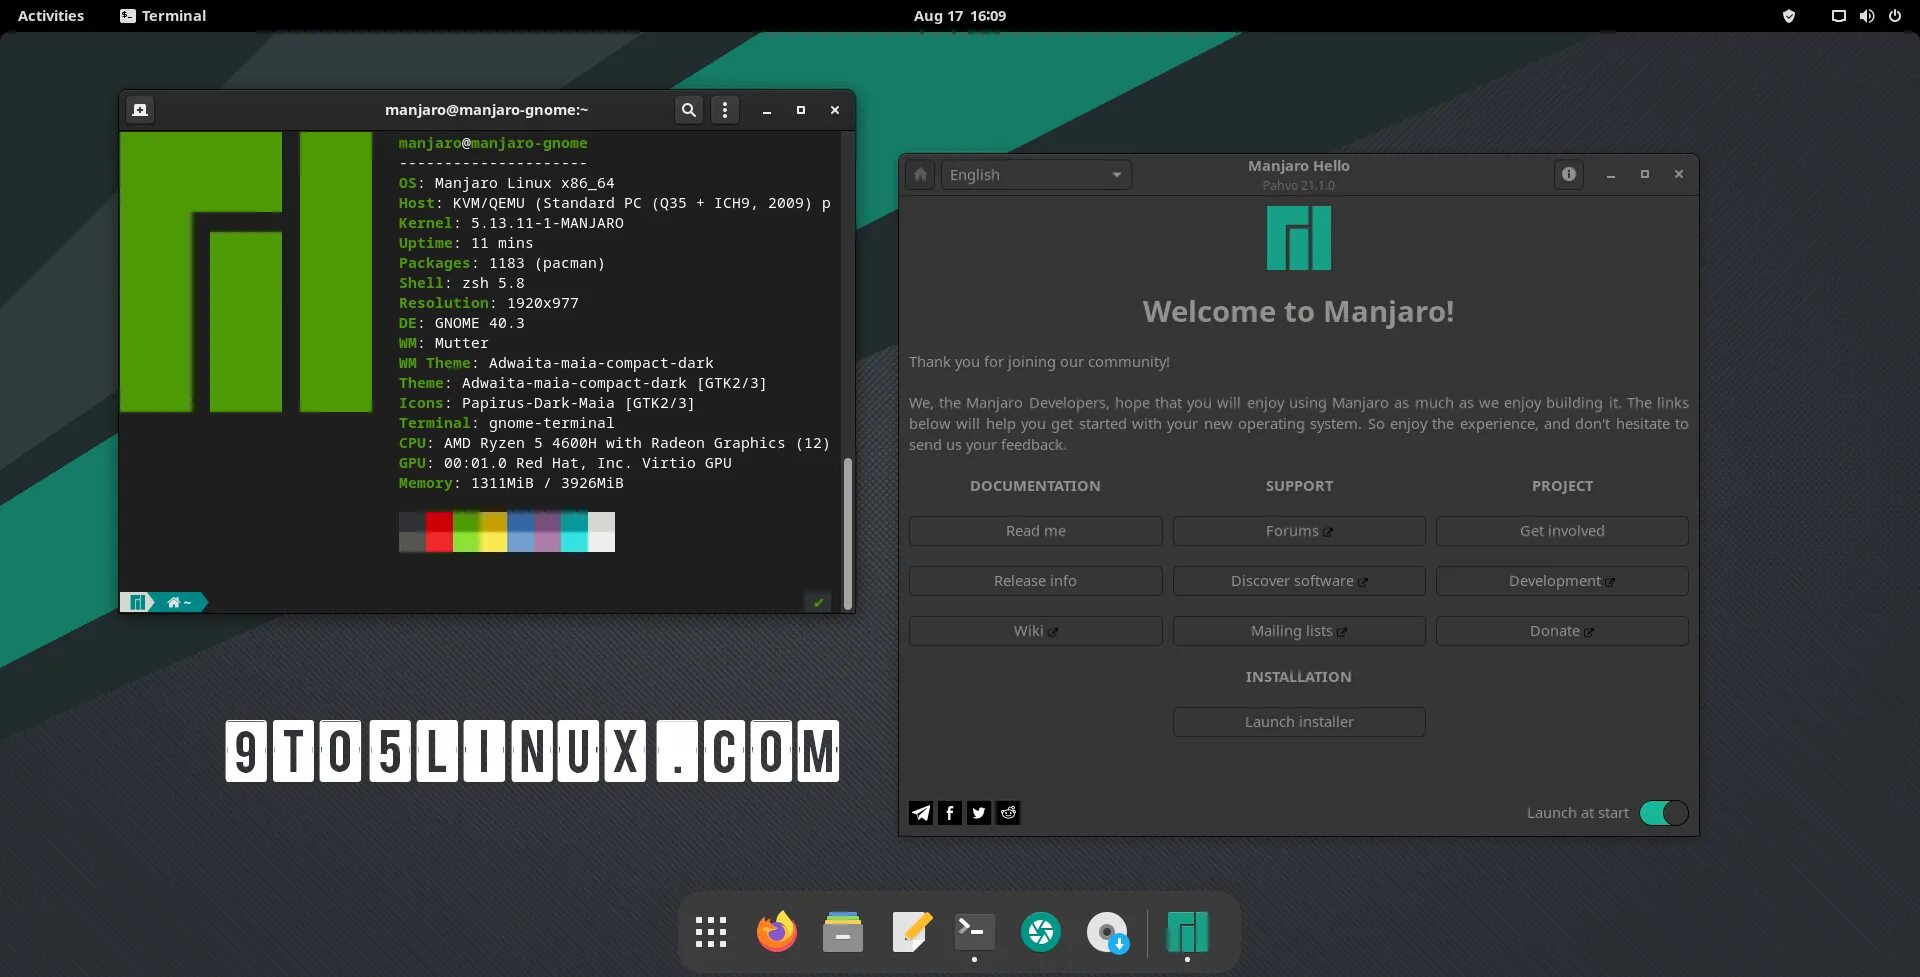
Task: Close the Manjaro Hello window
Action: 1679,175
